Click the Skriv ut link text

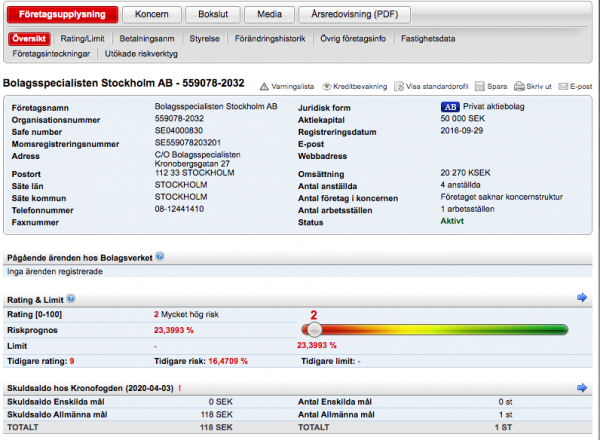pos(539,86)
